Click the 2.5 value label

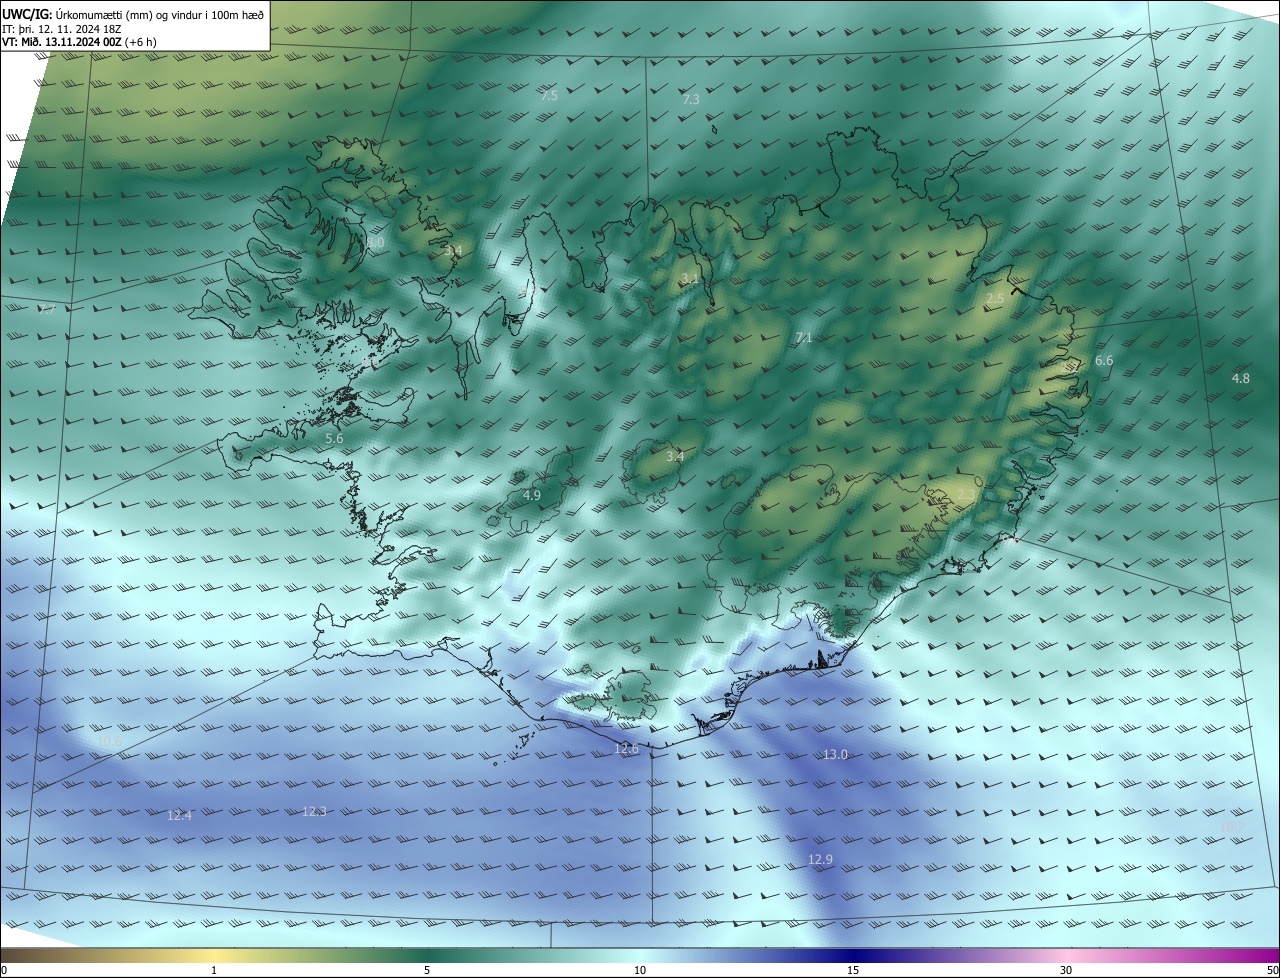(995, 299)
